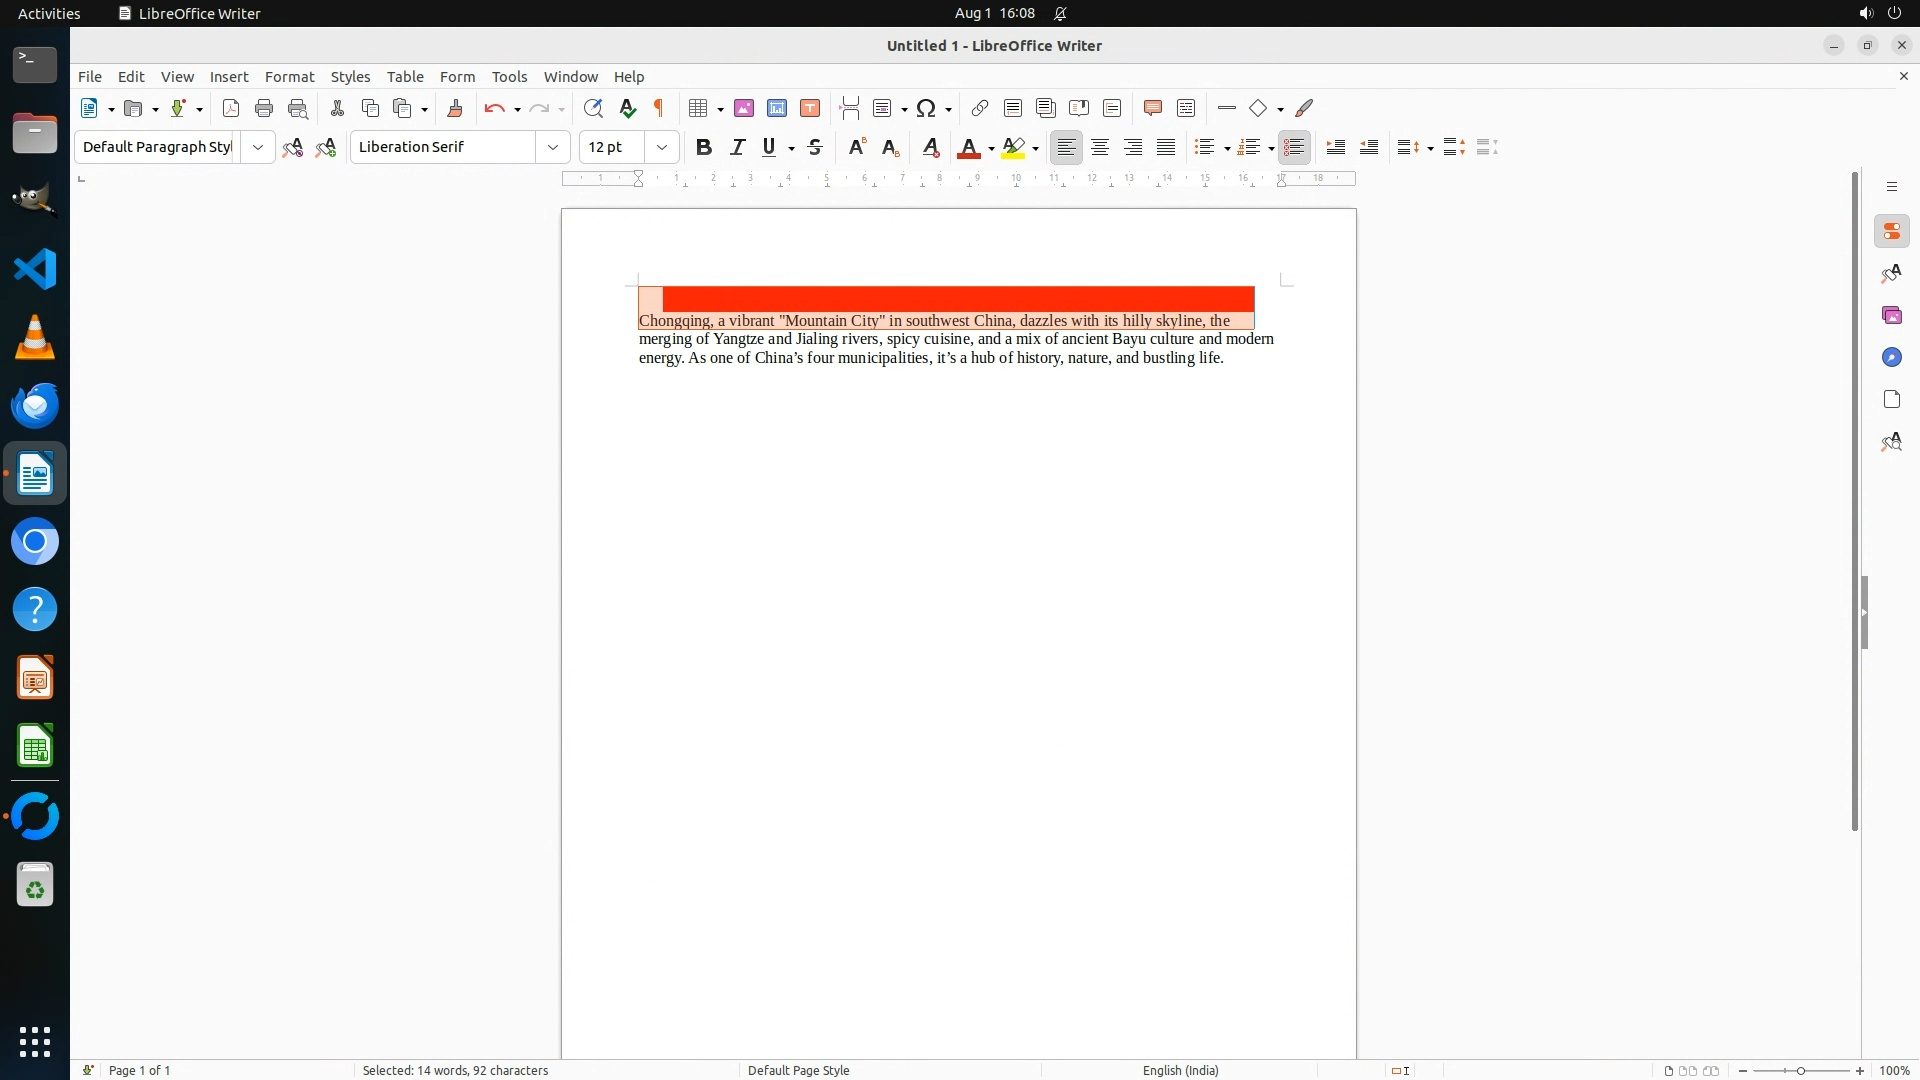This screenshot has width=1920, height=1080.
Task: Toggle Bold formatting
Action: [x=704, y=147]
